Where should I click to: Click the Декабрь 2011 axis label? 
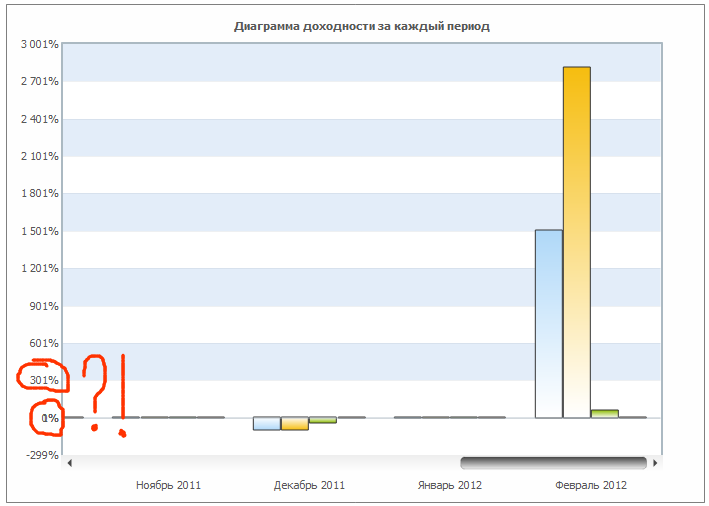[x=309, y=485]
